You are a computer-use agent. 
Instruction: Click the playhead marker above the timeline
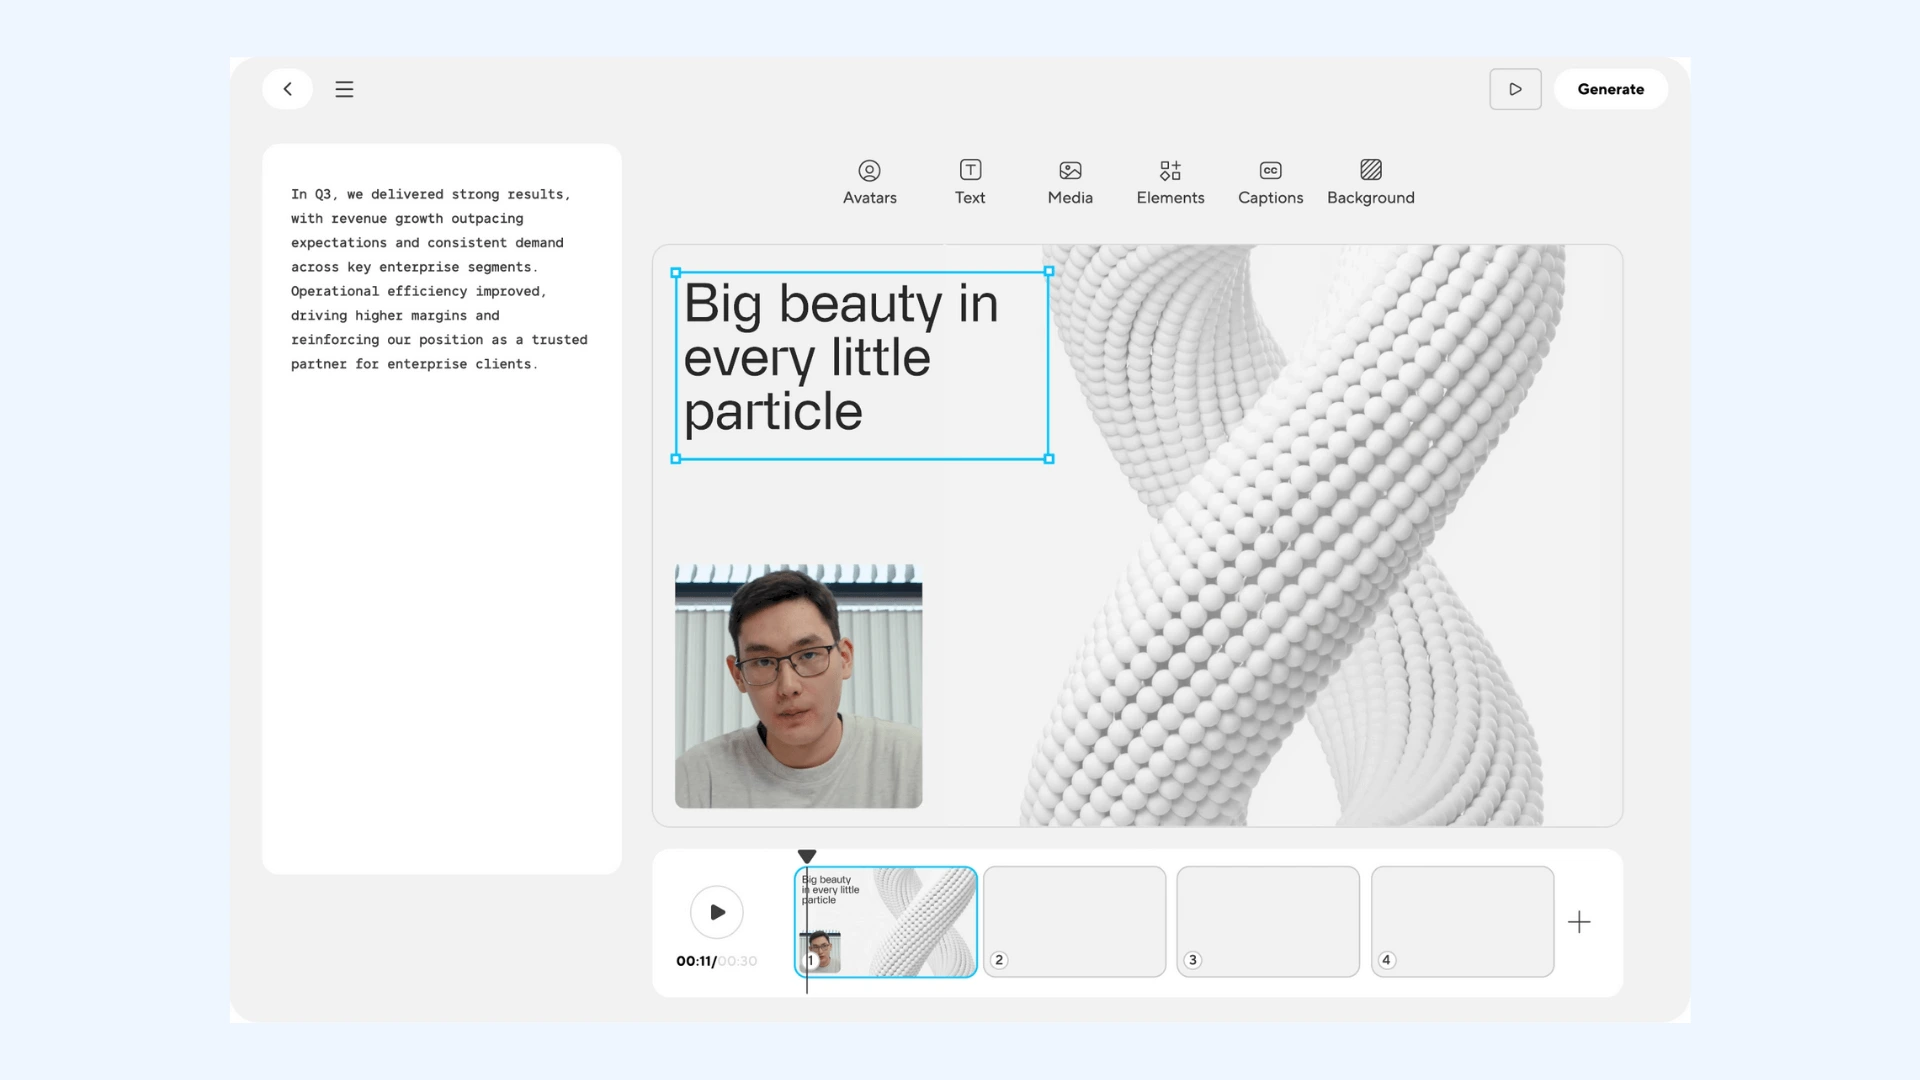[x=807, y=856]
